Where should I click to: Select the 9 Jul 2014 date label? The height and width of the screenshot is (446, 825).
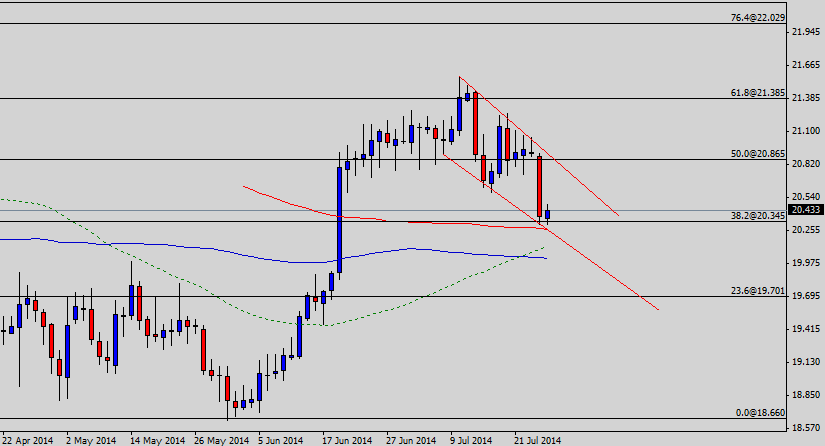[471, 439]
